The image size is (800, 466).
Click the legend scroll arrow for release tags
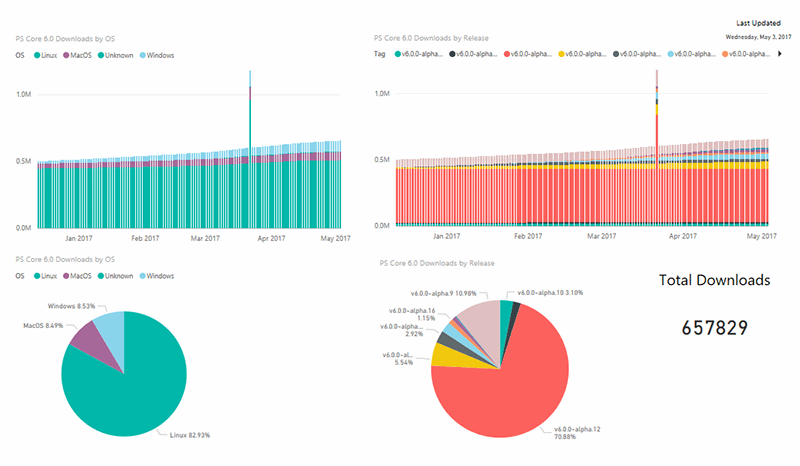(780, 54)
